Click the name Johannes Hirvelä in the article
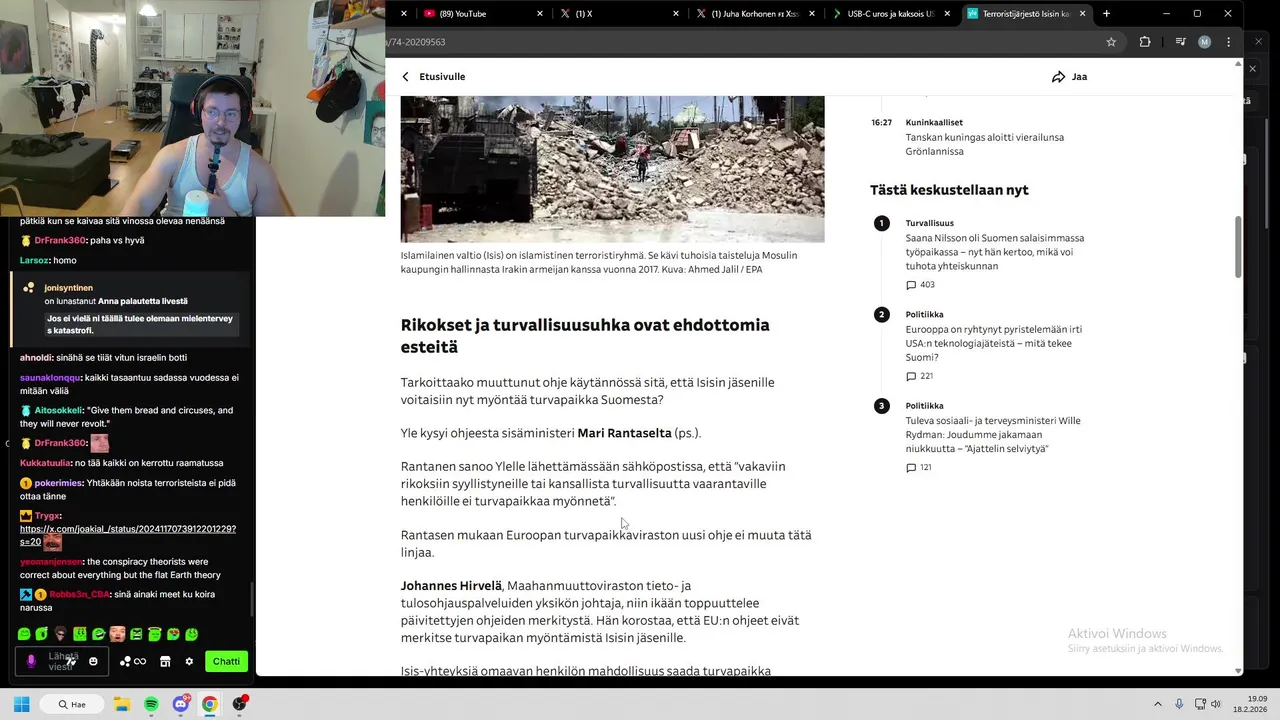The width and height of the screenshot is (1280, 720). (451, 586)
